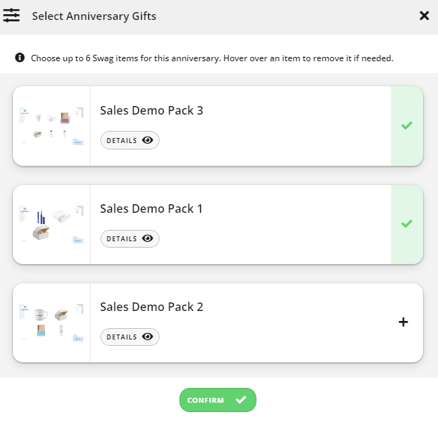Click eye icon in Pack 1 Details button
The width and height of the screenshot is (438, 427).
click(148, 238)
